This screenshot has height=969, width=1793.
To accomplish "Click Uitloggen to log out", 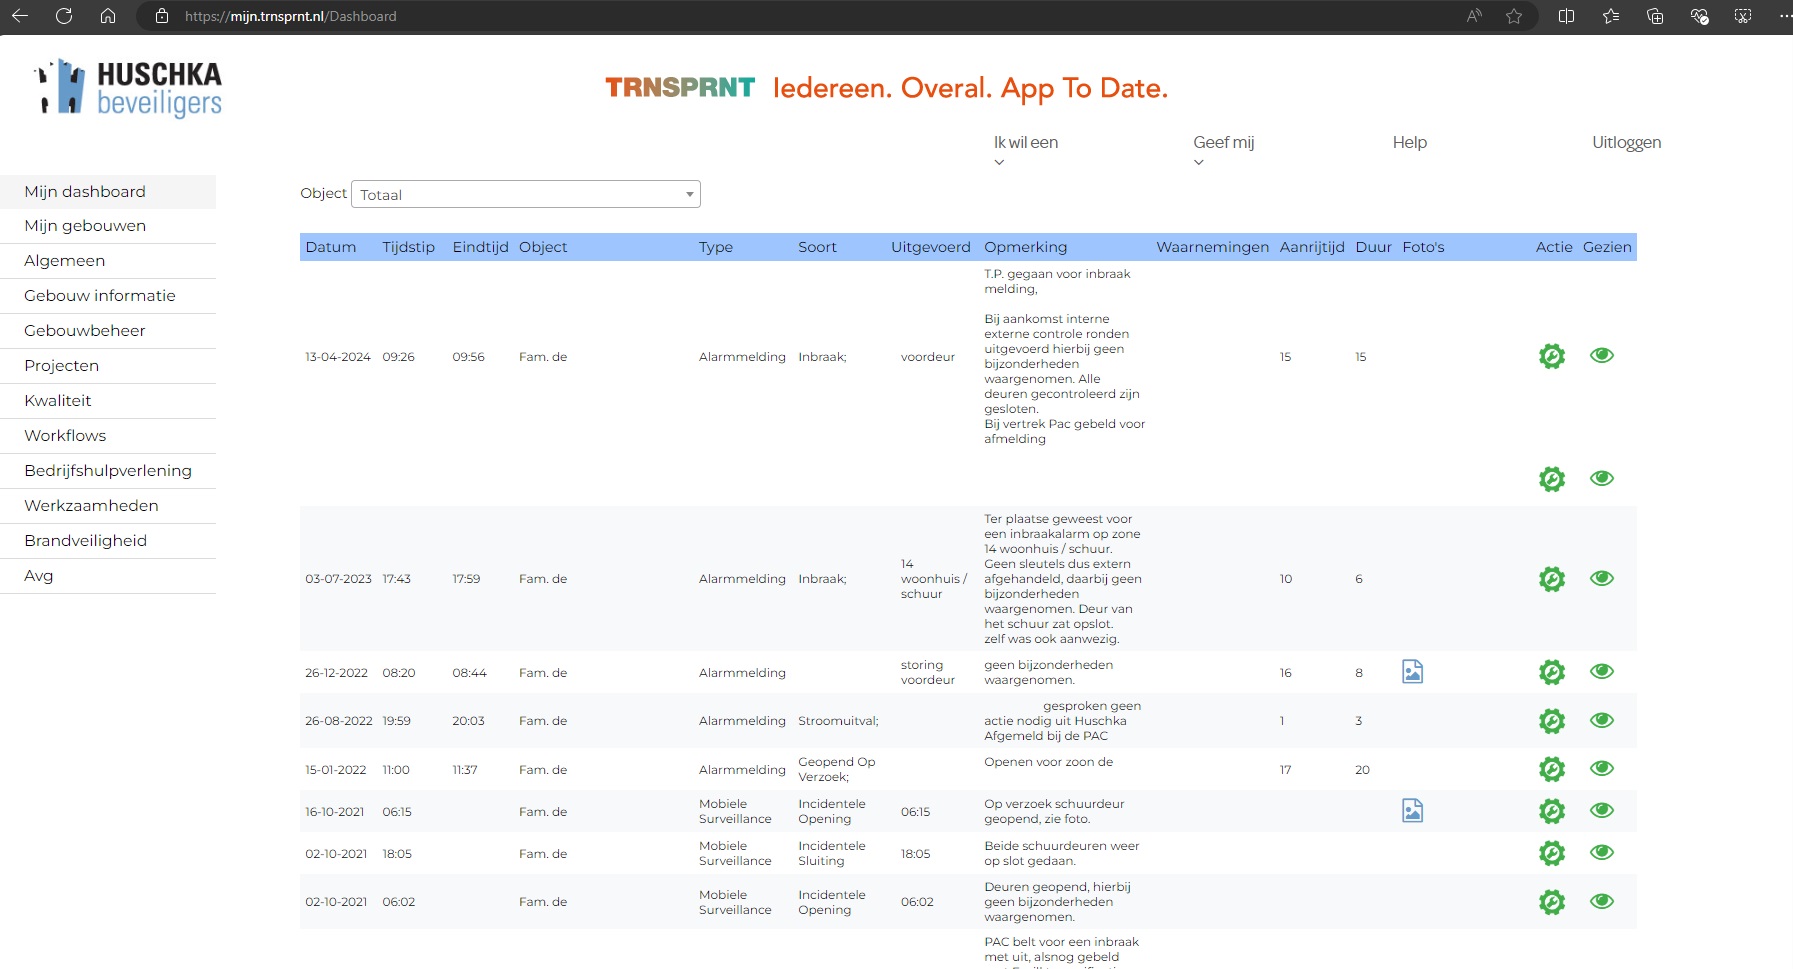I will [1626, 142].
